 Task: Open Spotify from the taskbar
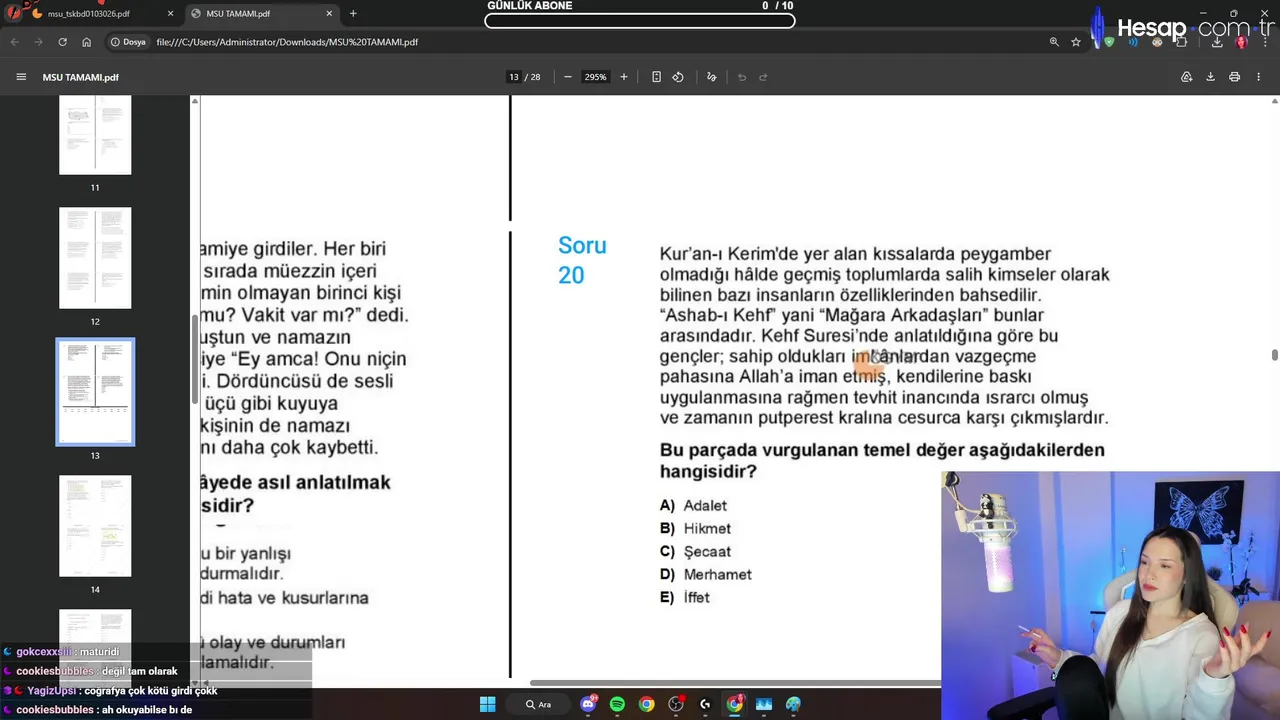coord(617,704)
